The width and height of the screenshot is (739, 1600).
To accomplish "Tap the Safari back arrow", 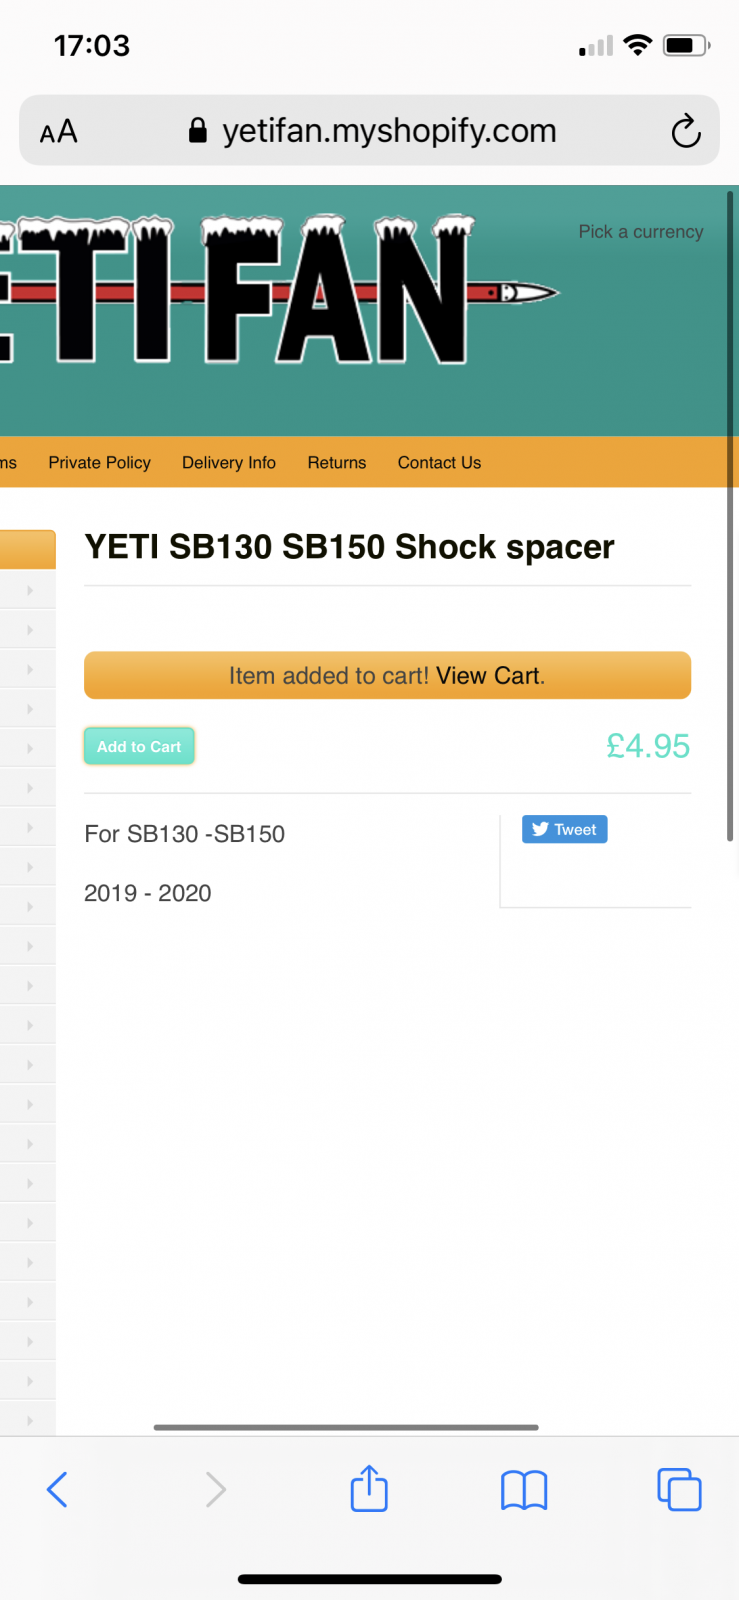I will coord(58,1490).
